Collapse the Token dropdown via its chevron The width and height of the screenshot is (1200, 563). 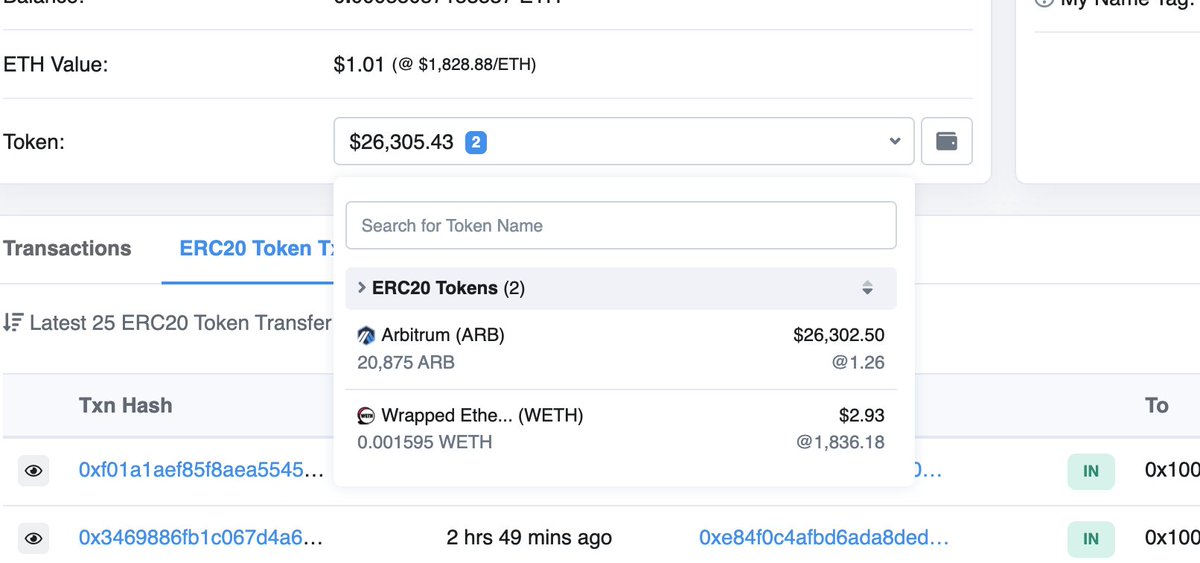click(895, 142)
